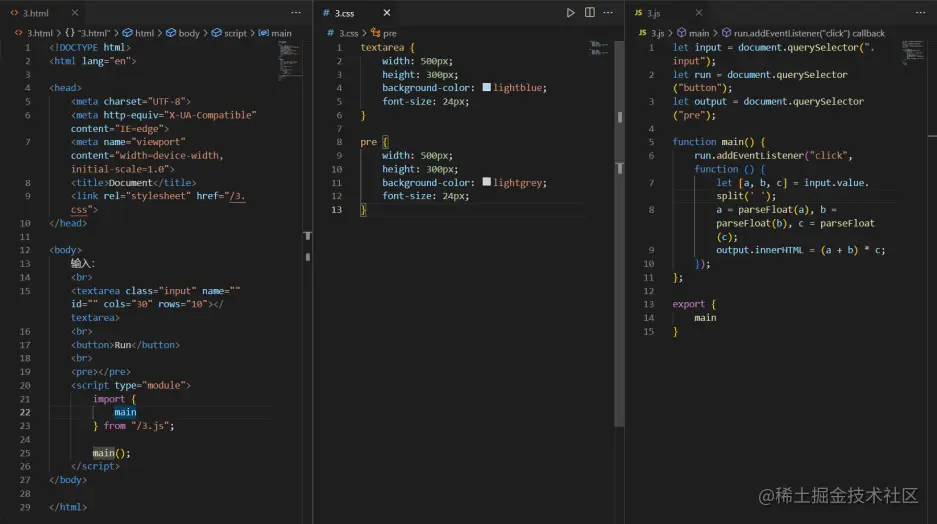The width and height of the screenshot is (937, 524).
Task: Click the <script type="module"> line
Action: pyautogui.click(x=130, y=385)
